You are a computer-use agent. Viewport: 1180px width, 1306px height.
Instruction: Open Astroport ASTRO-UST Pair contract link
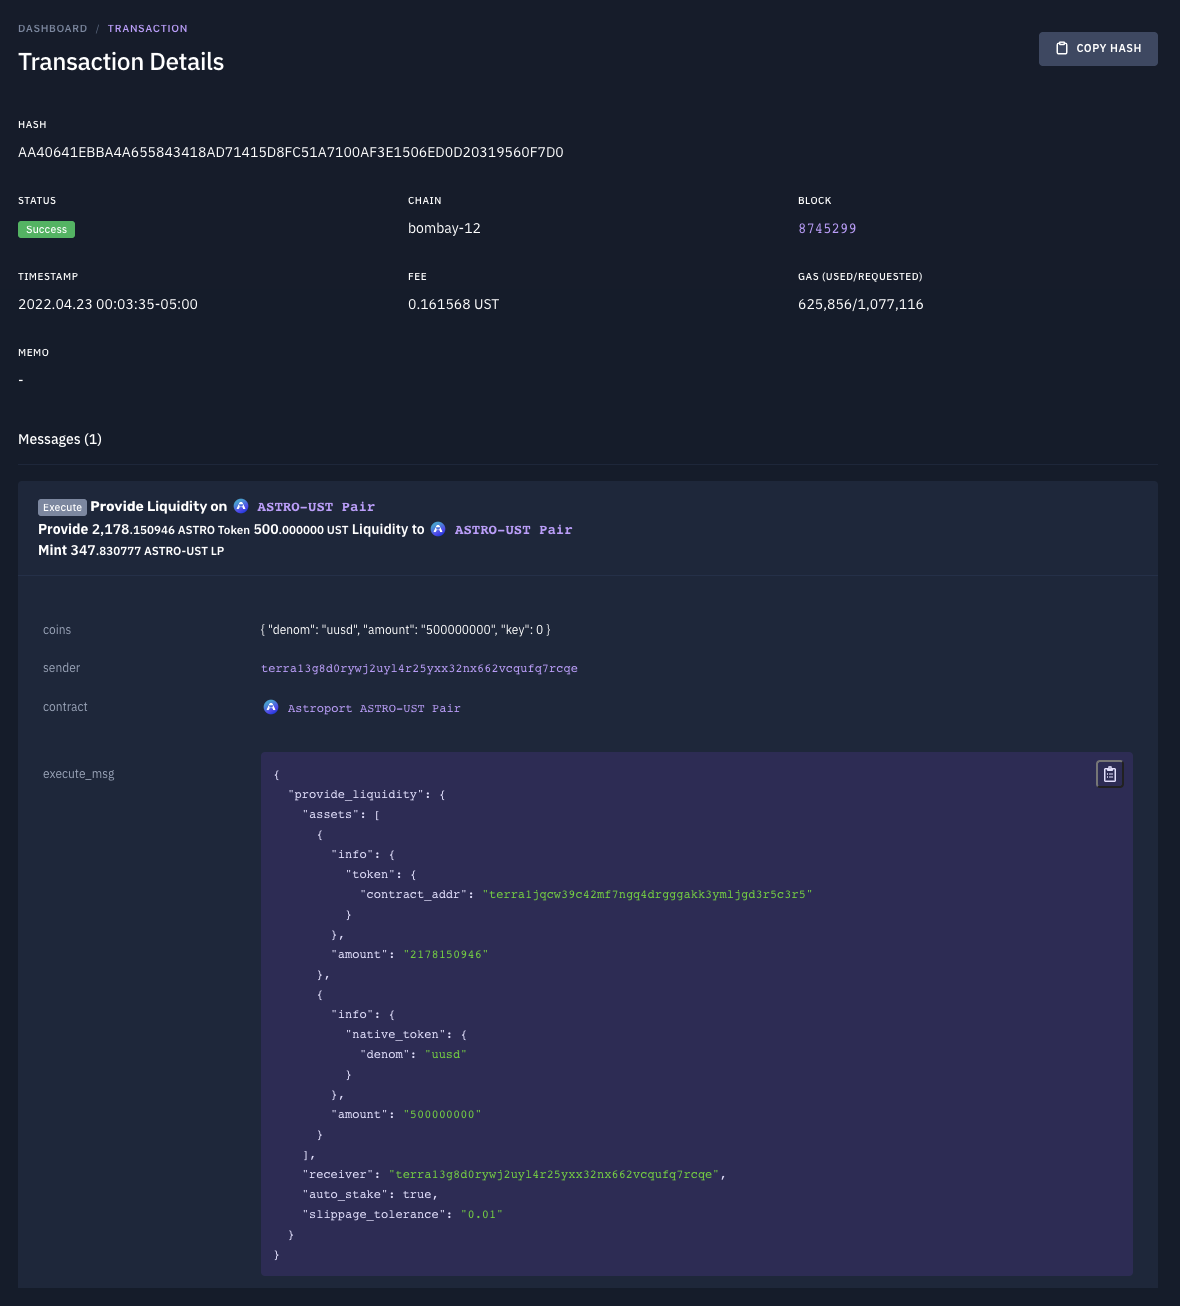click(374, 708)
